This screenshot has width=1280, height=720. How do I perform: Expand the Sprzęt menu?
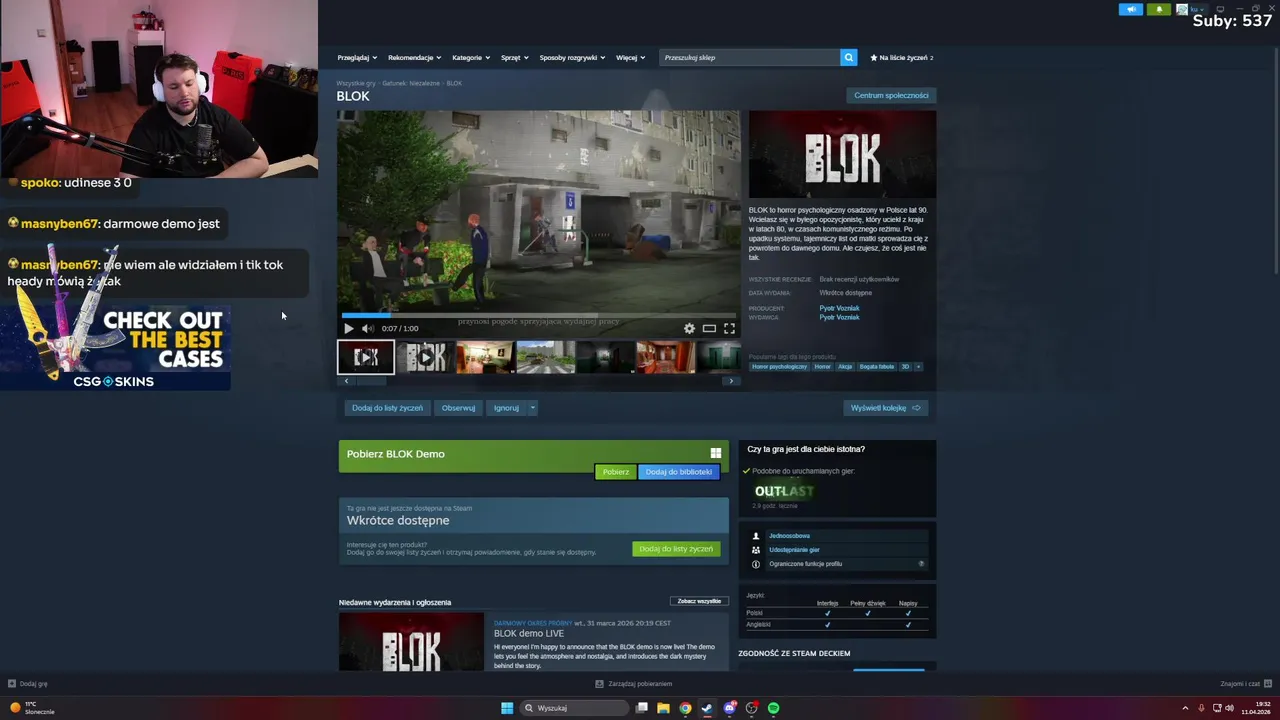(515, 57)
